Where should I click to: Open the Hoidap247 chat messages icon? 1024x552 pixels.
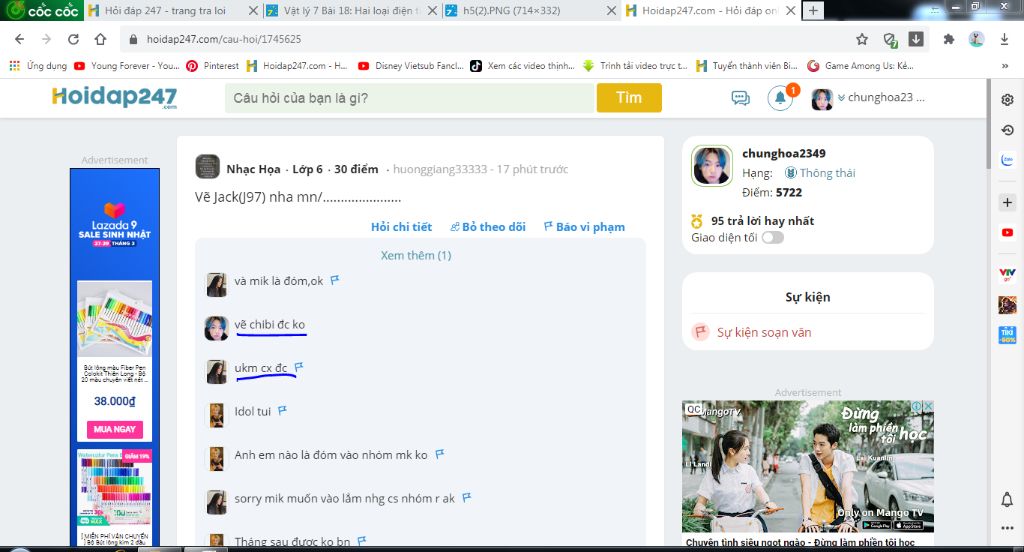click(x=741, y=98)
